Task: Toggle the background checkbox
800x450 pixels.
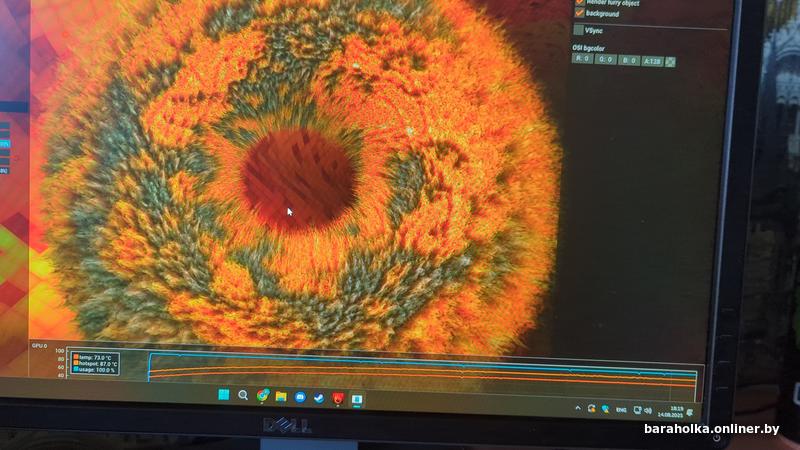Action: click(x=580, y=13)
